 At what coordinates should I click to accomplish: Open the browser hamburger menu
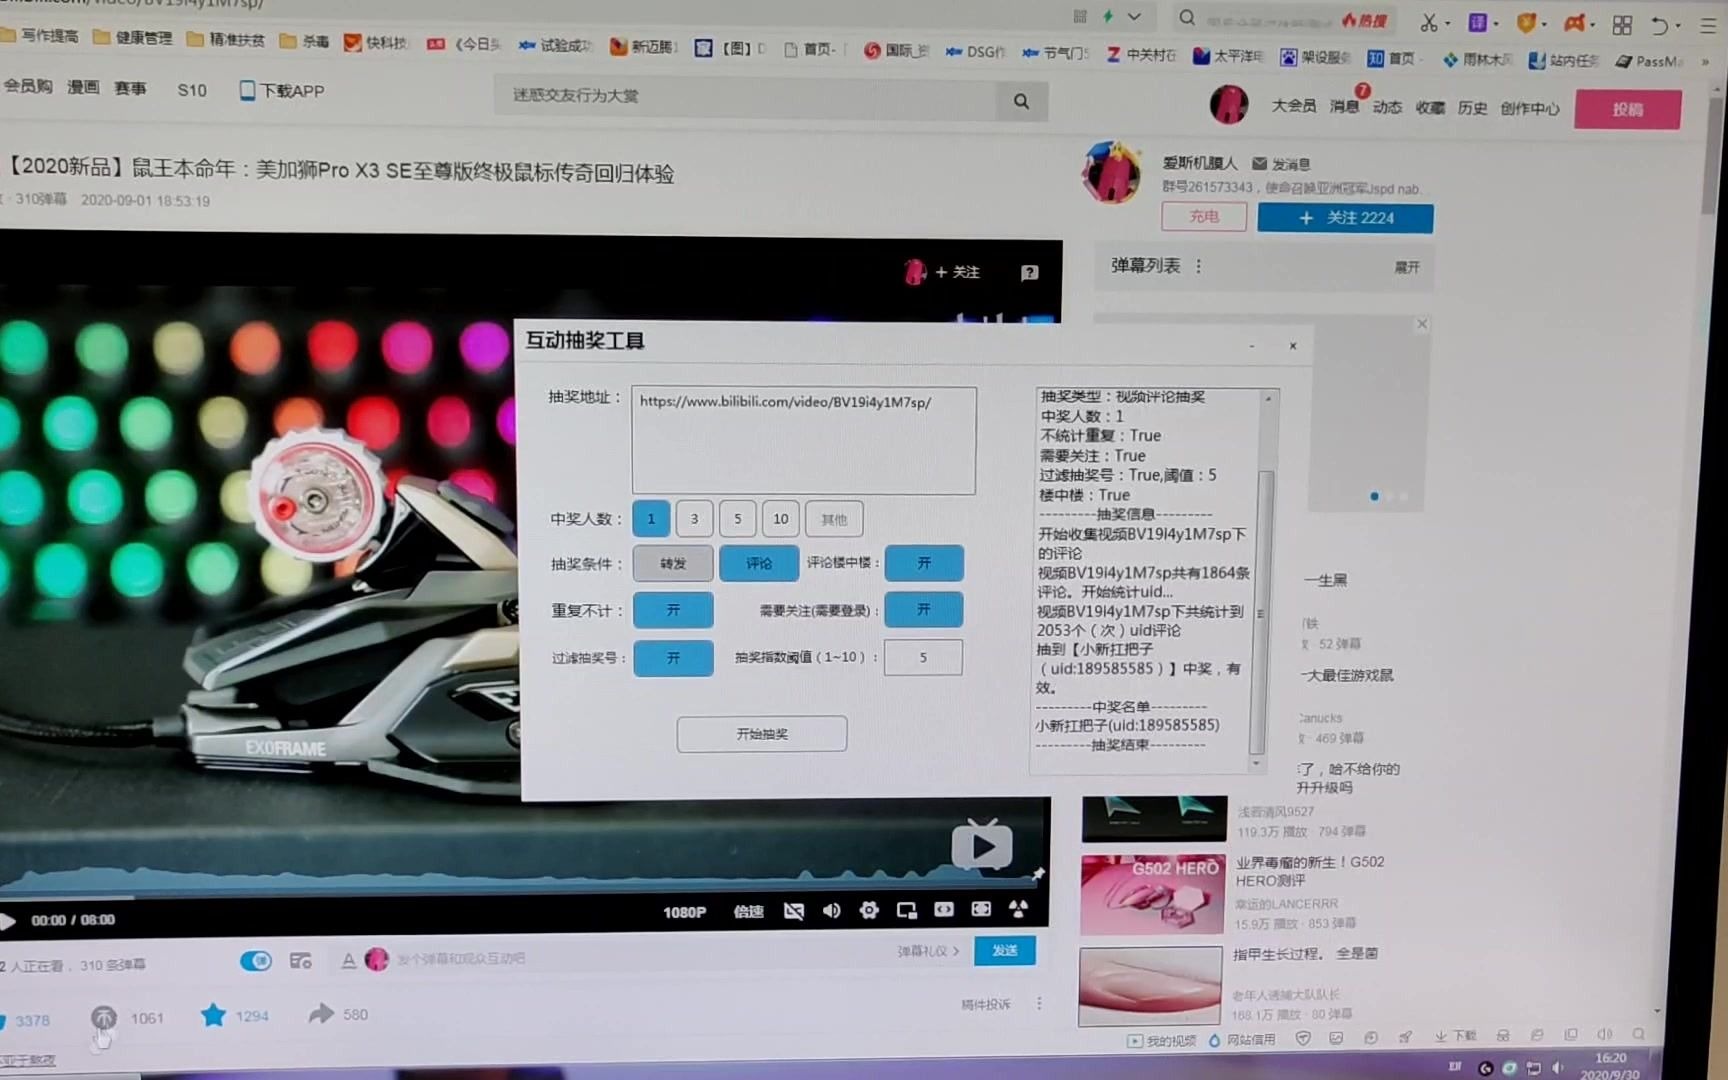[x=1708, y=26]
